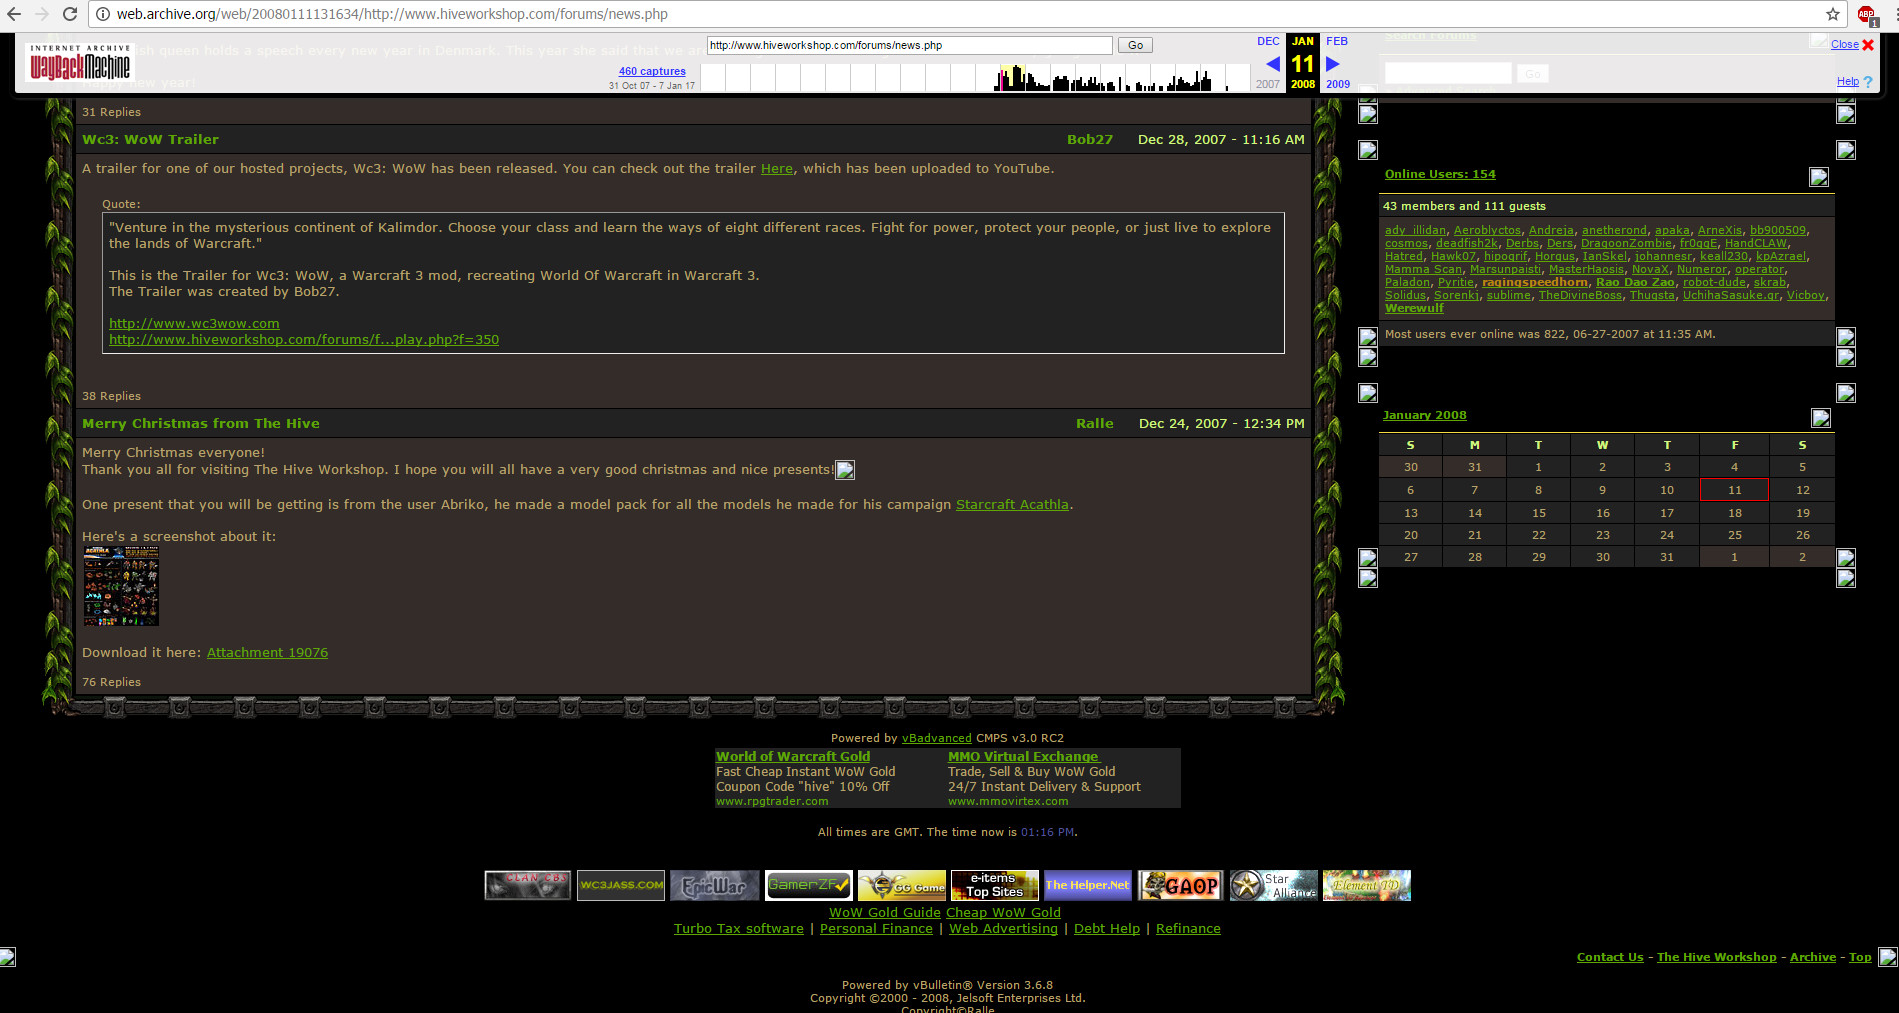Screen dimensions: 1899x1013
Task: Open the Turbo Tax software link
Action: tap(739, 929)
